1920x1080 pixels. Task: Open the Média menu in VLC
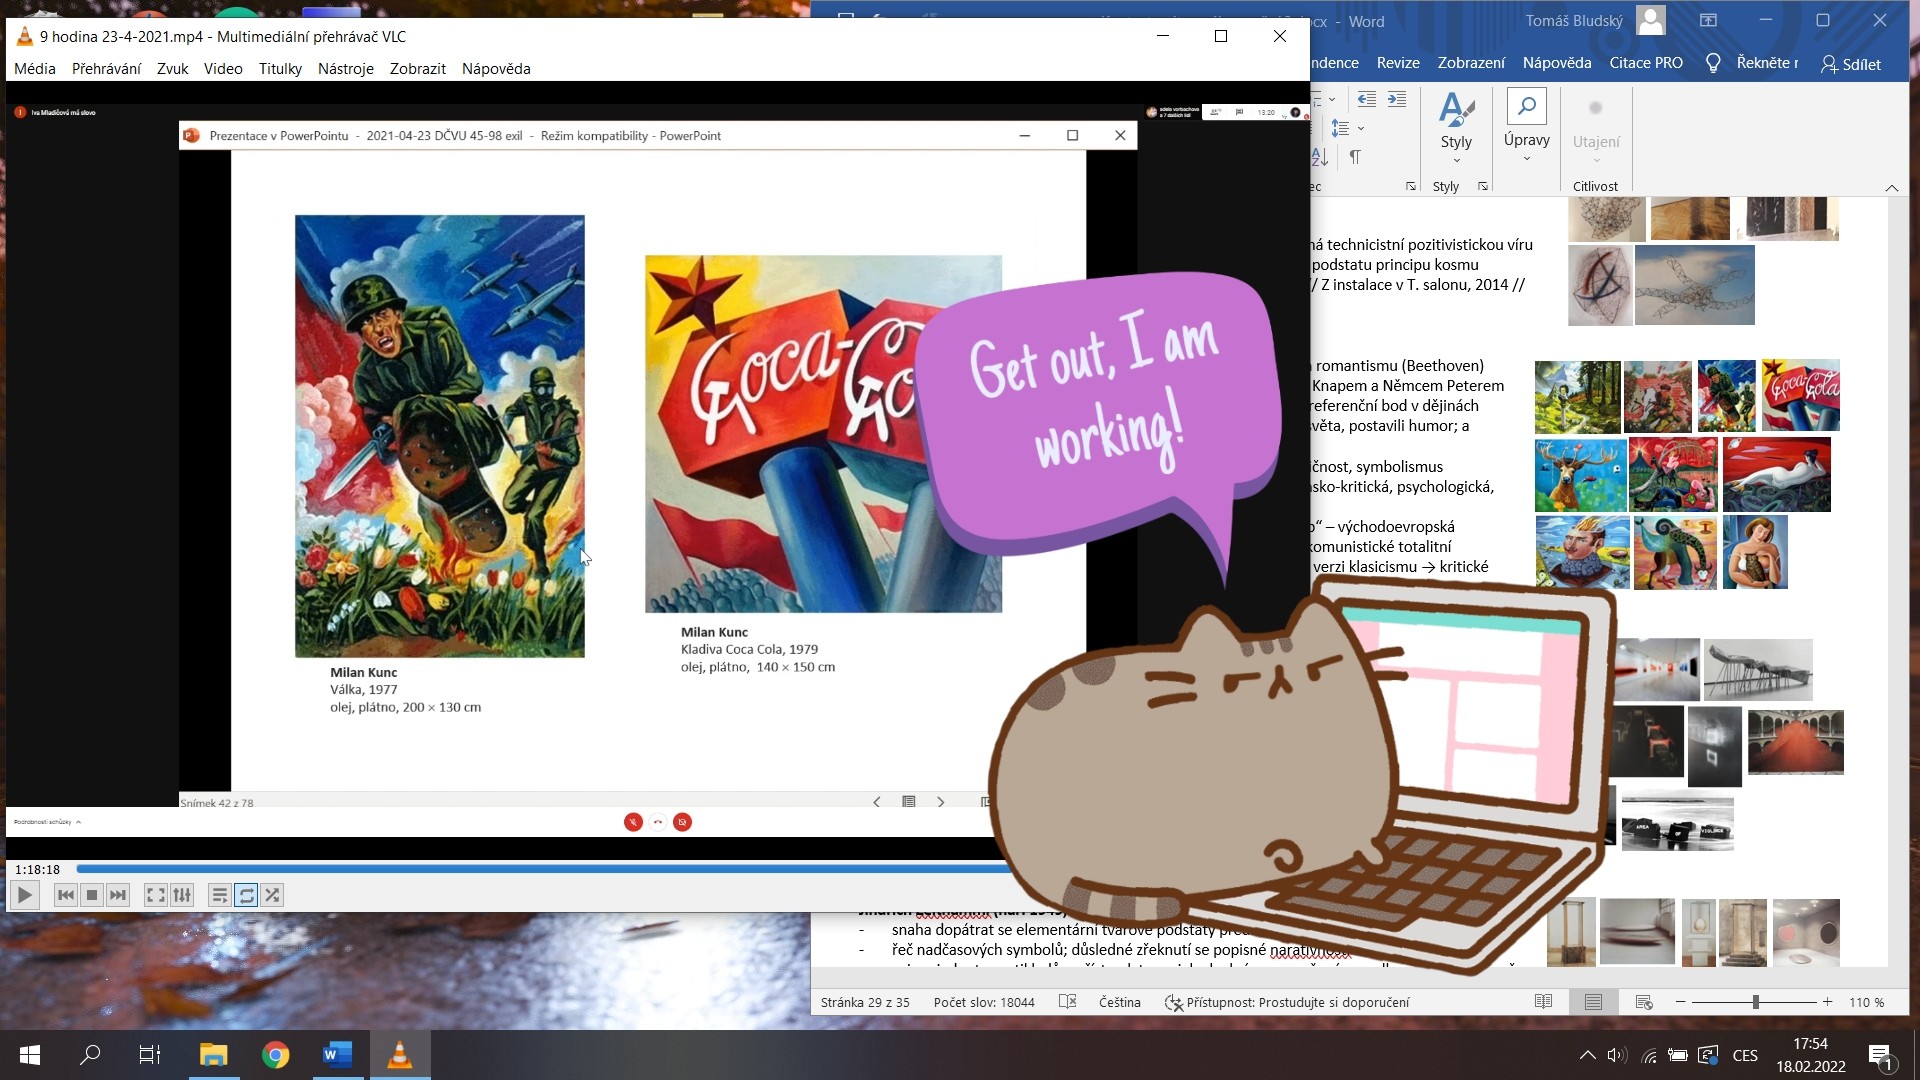click(x=35, y=69)
